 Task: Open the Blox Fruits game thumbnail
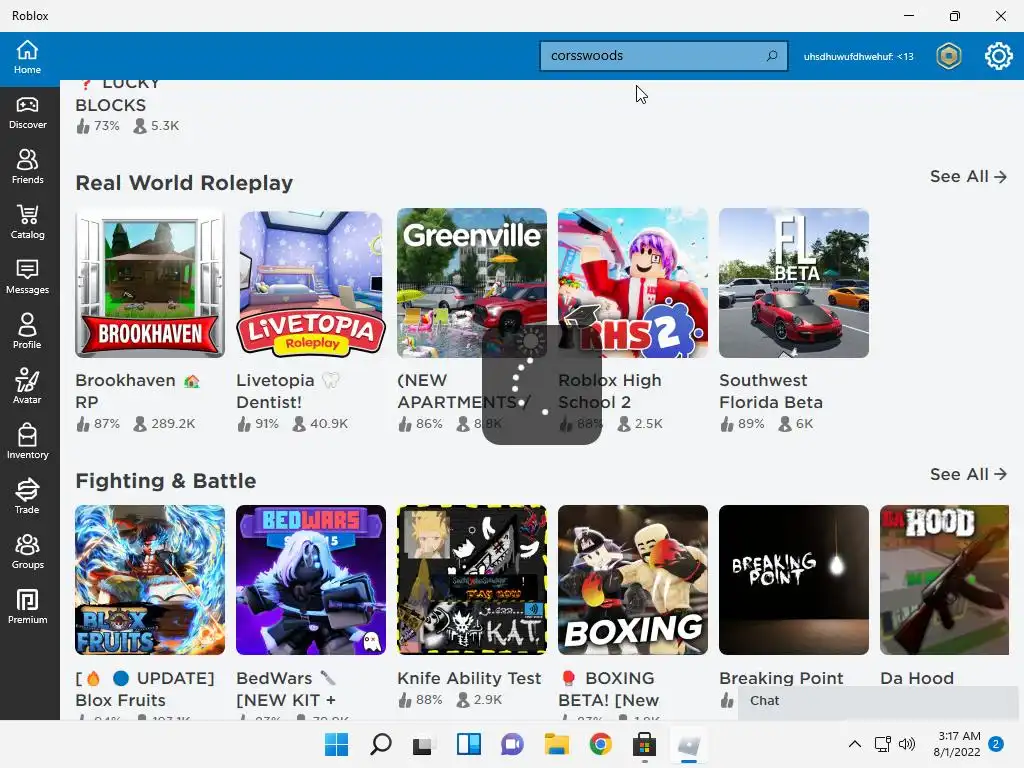tap(150, 580)
